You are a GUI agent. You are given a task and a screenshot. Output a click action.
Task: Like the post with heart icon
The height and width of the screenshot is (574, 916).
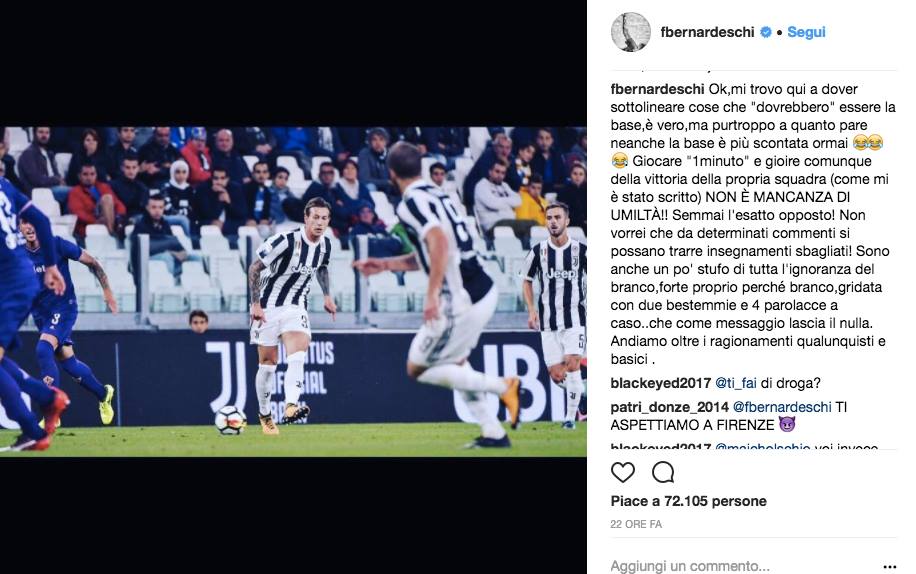pos(623,472)
